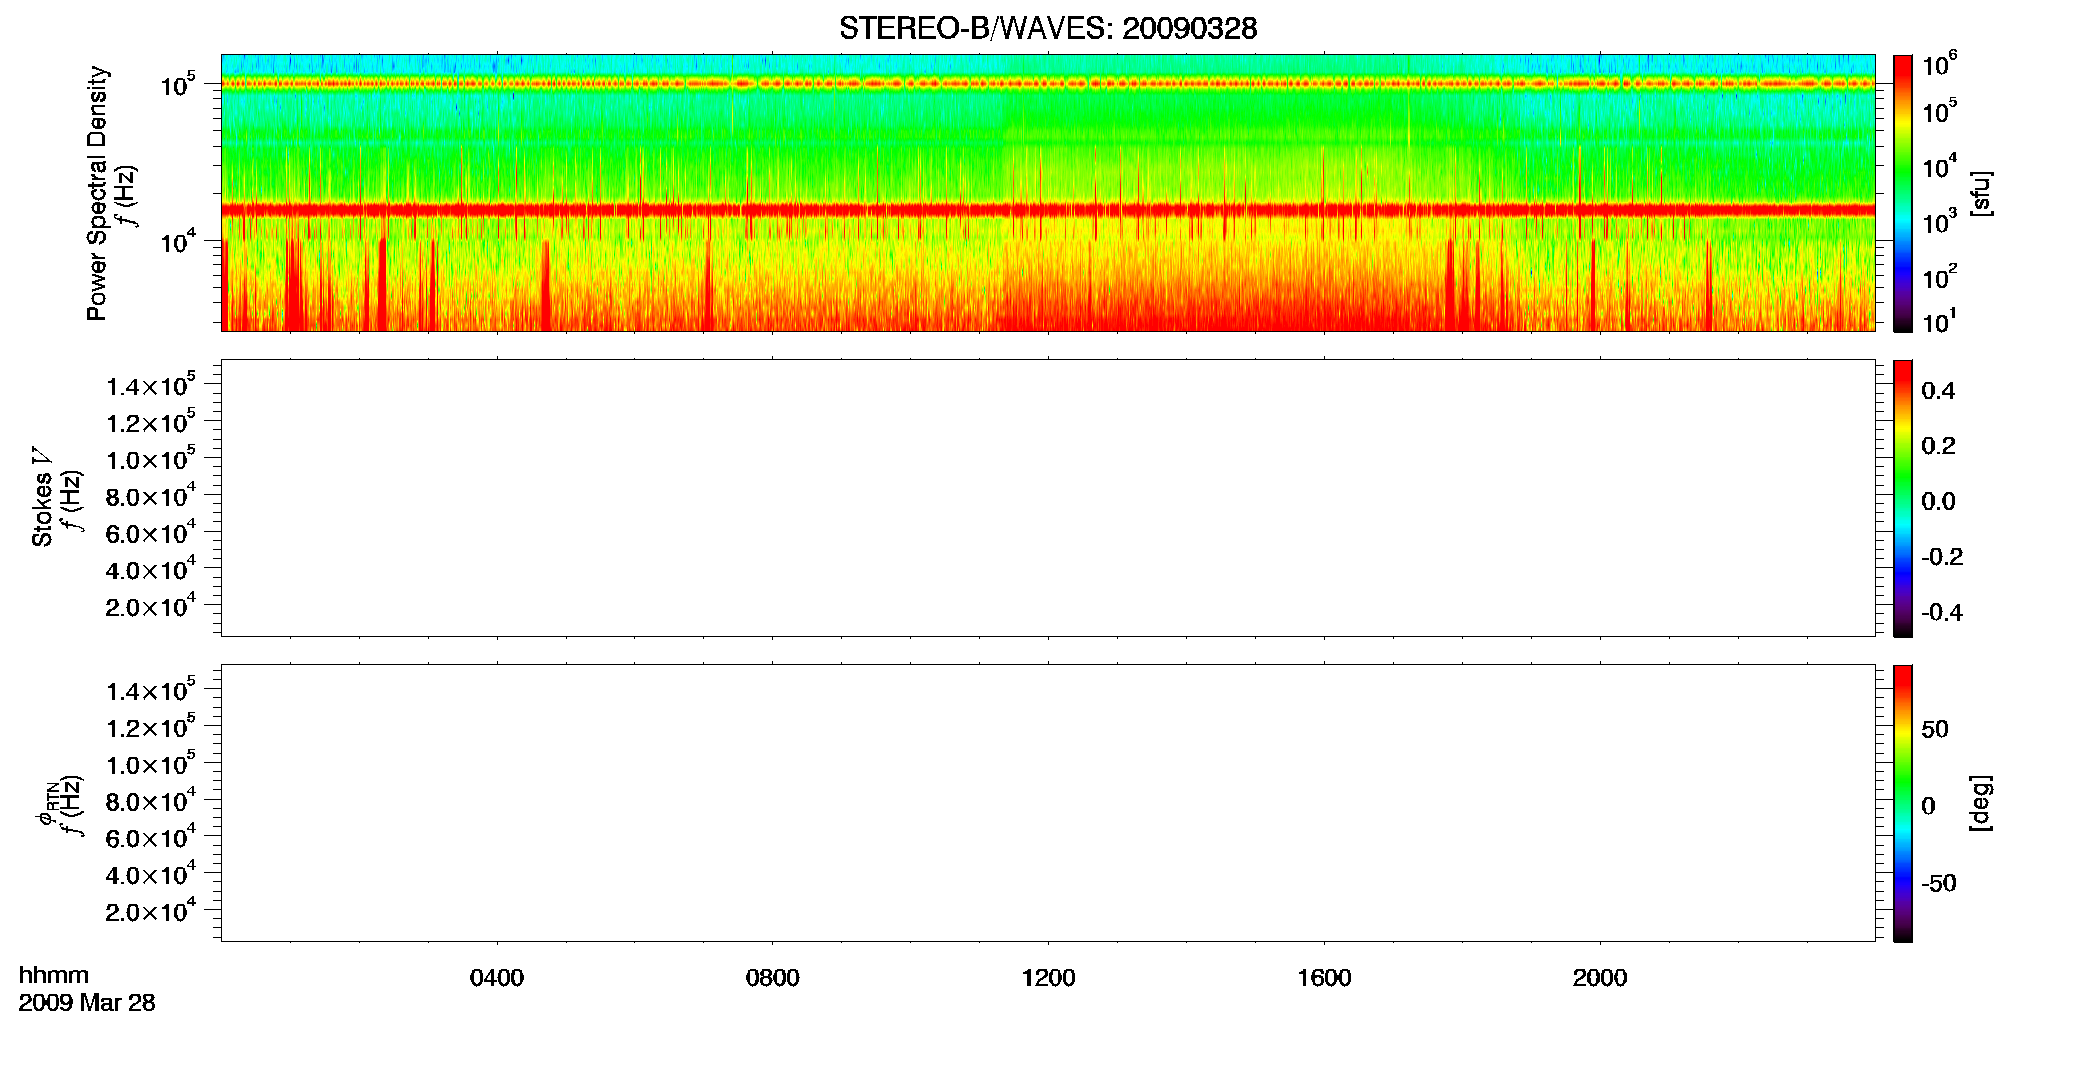Click the 0800 time tick label
This screenshot has width=2096, height=1080.
772,978
